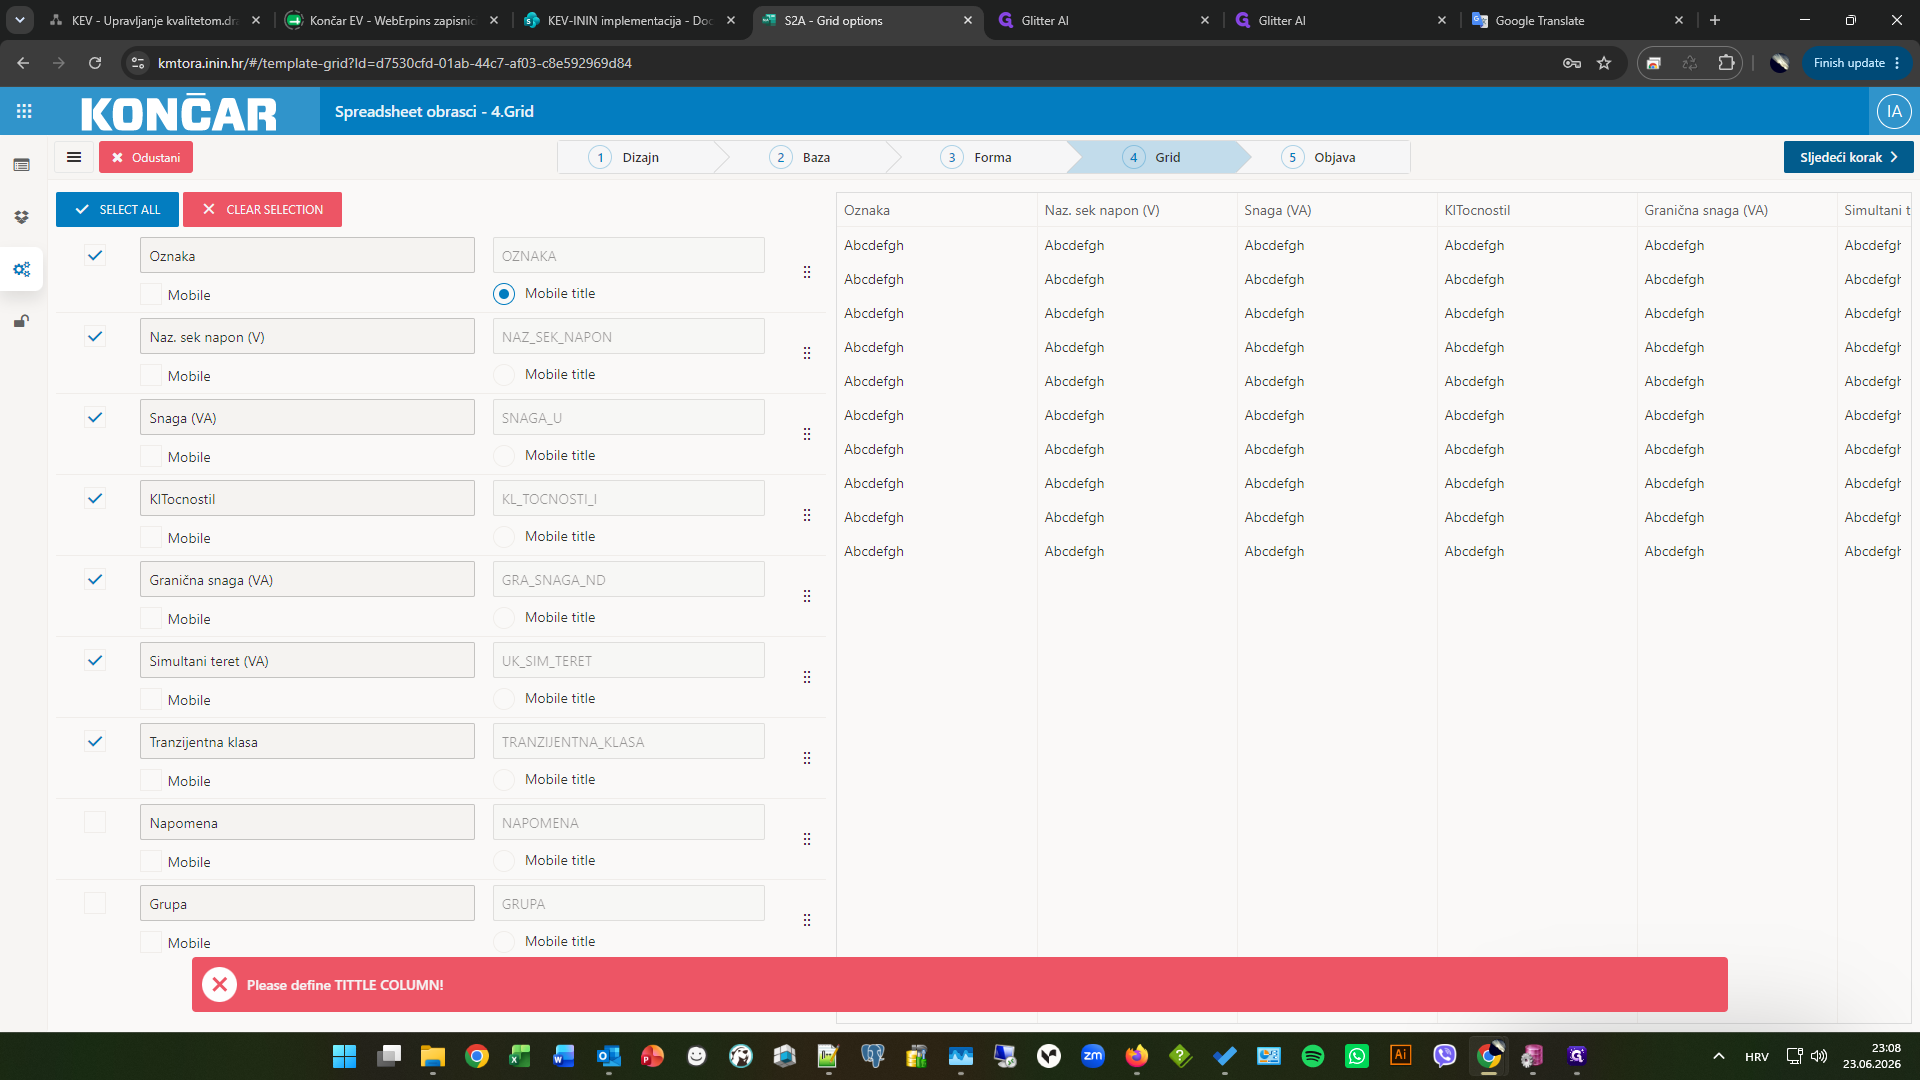Screen dimensions: 1920x1080
Task: Click the Finish update browser button
Action: click(x=1856, y=63)
